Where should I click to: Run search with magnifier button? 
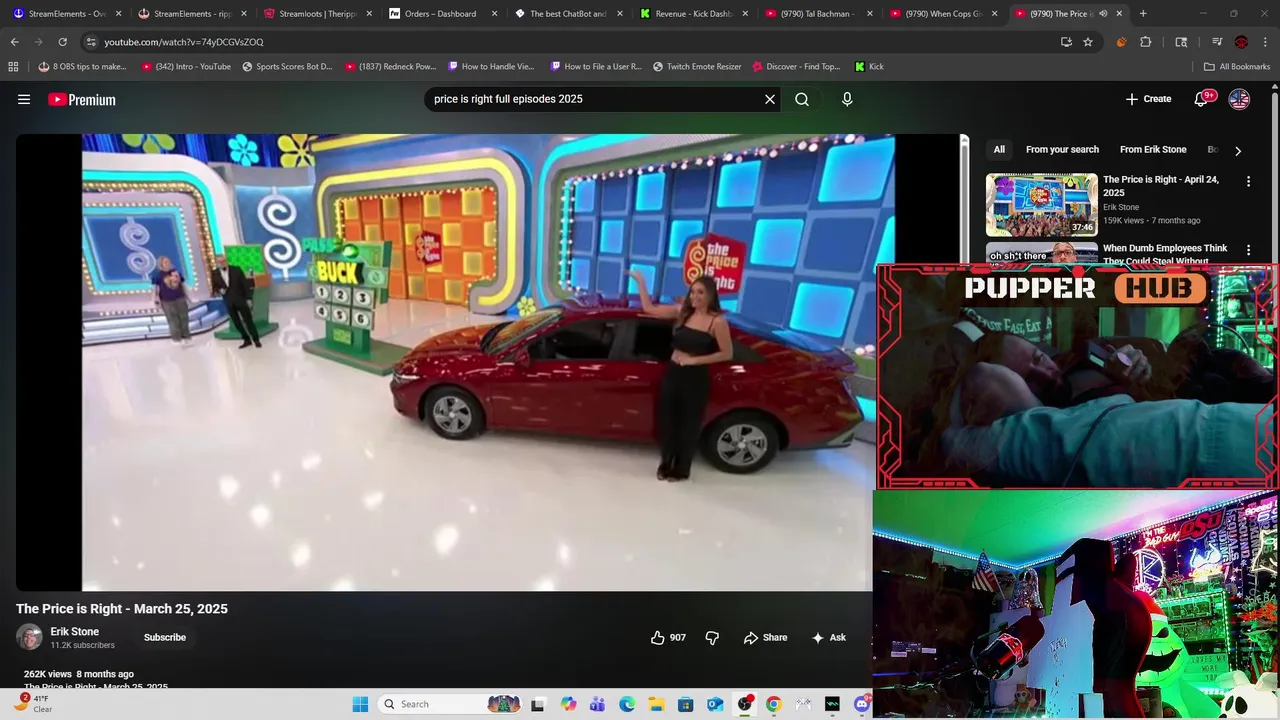pos(802,99)
